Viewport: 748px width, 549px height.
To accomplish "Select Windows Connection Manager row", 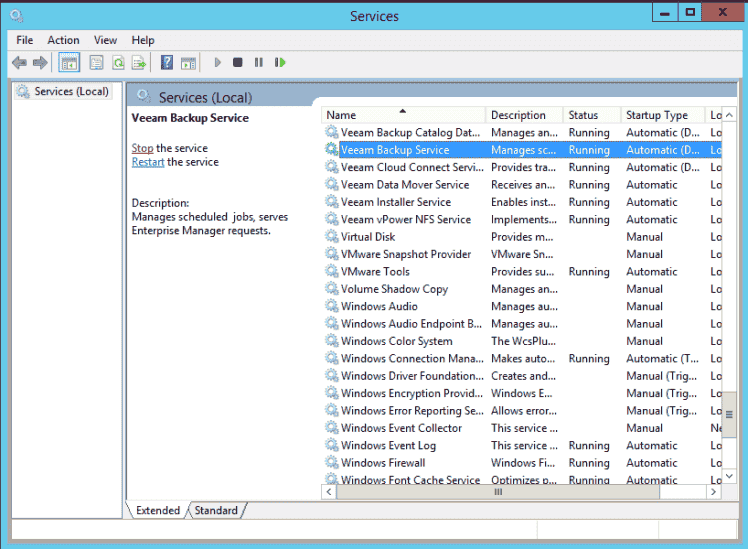I will click(522, 358).
